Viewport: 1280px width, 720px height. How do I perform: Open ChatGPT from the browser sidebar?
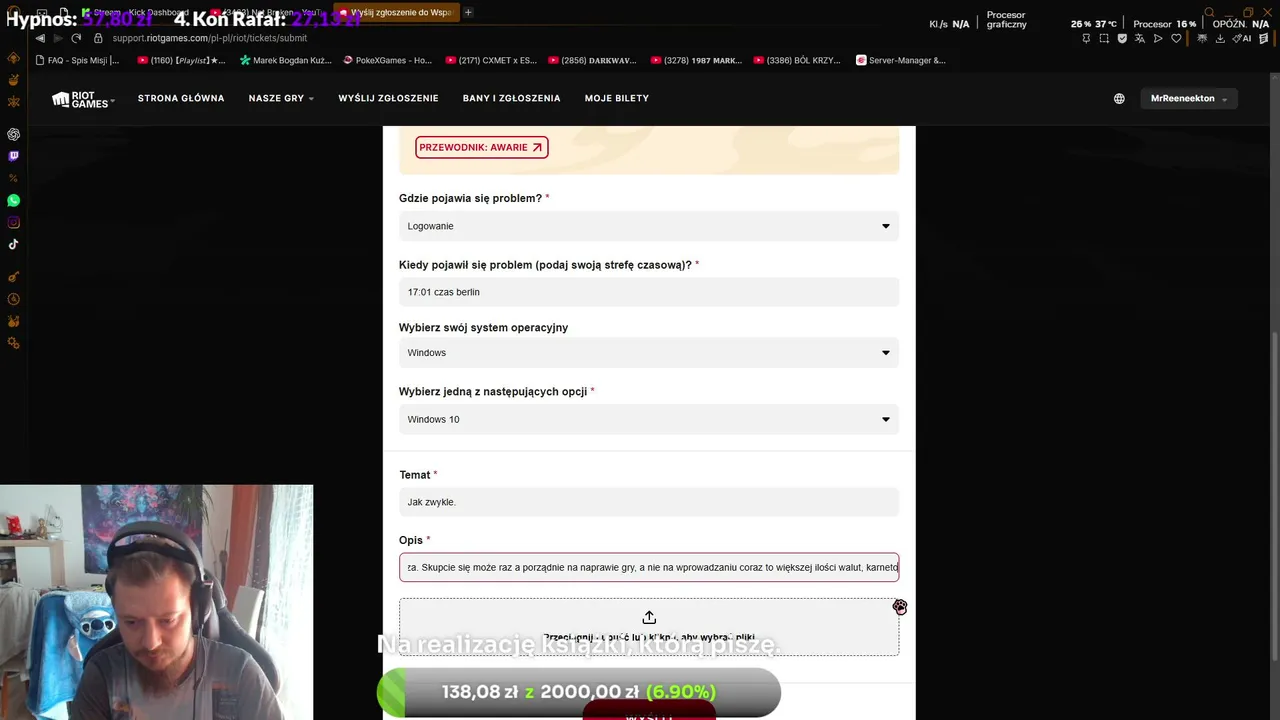coord(13,134)
